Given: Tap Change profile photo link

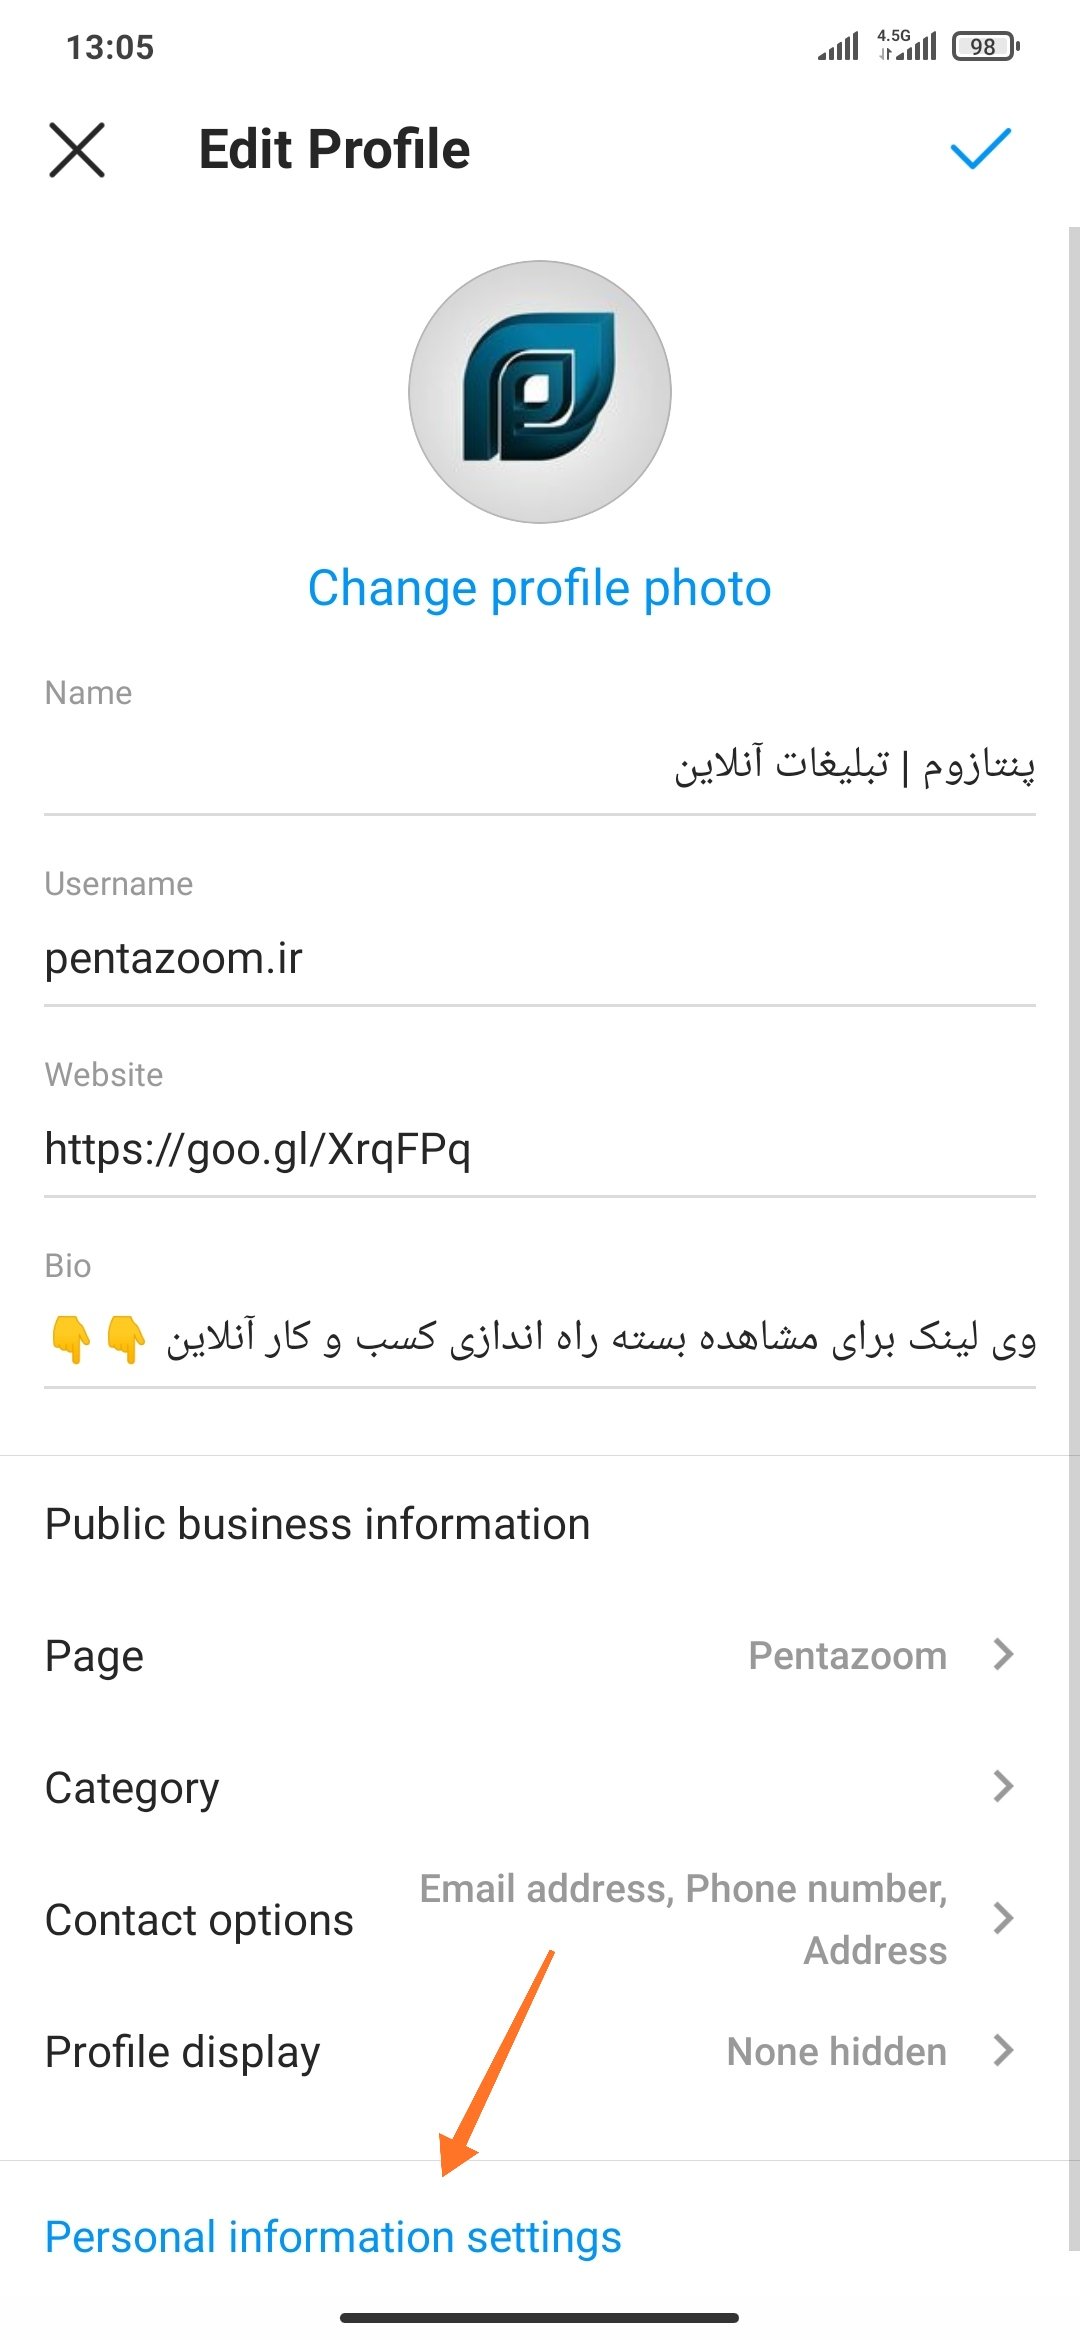Looking at the screenshot, I should tap(540, 588).
